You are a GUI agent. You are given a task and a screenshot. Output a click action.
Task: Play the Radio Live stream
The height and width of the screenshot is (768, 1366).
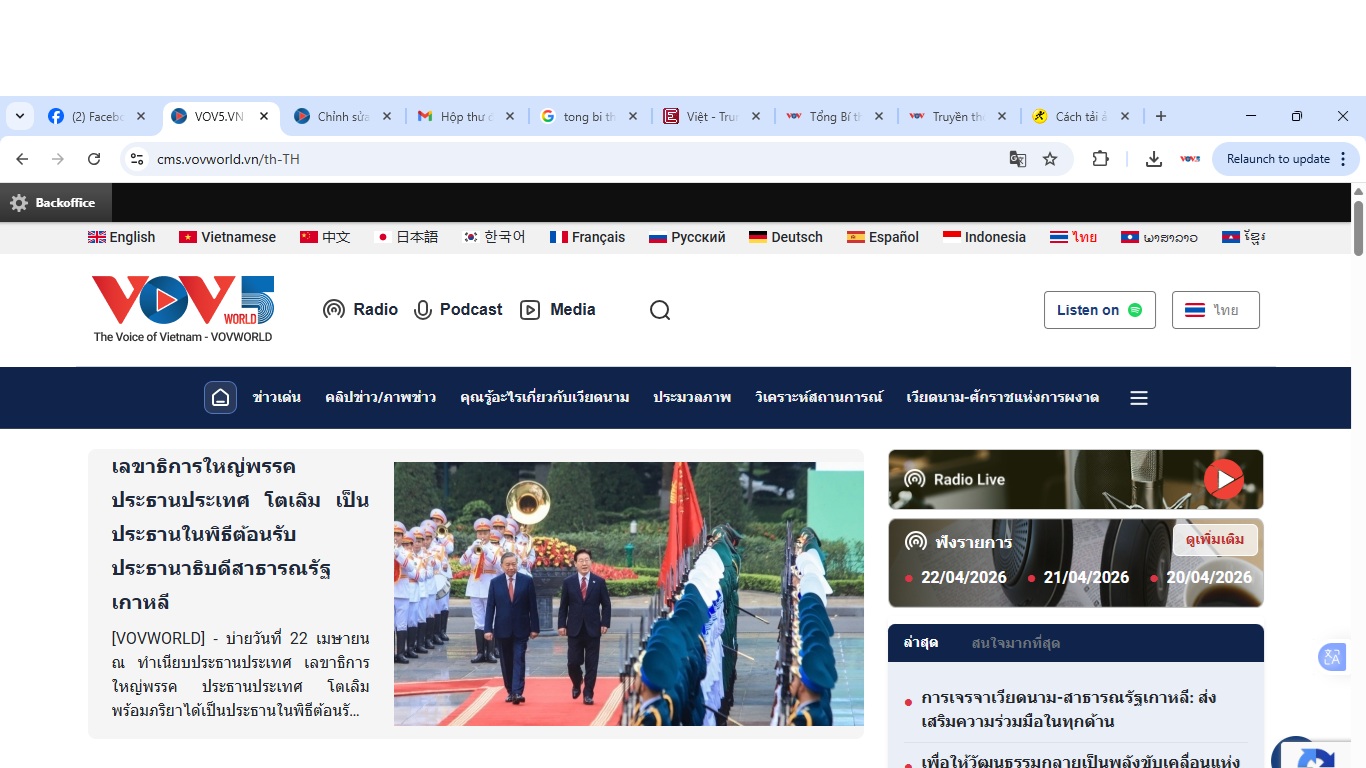(1223, 479)
